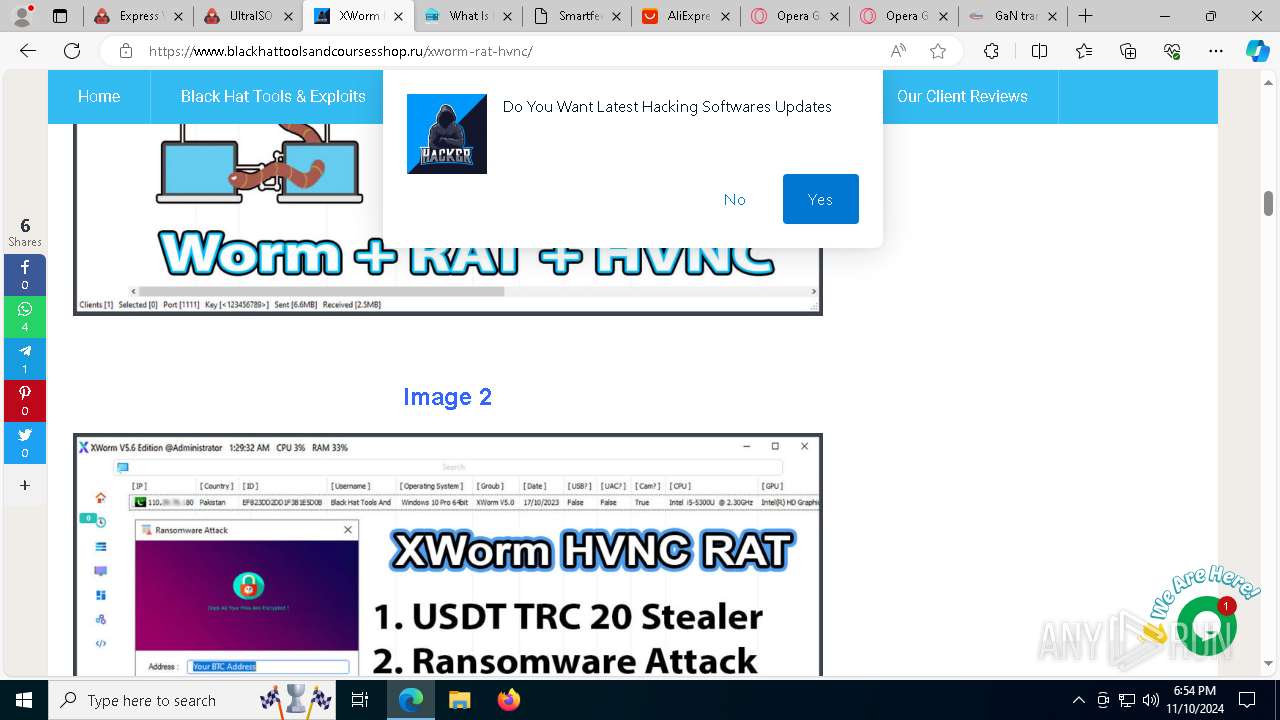Open a new browser tab
This screenshot has width=1280, height=720.
1085,16
